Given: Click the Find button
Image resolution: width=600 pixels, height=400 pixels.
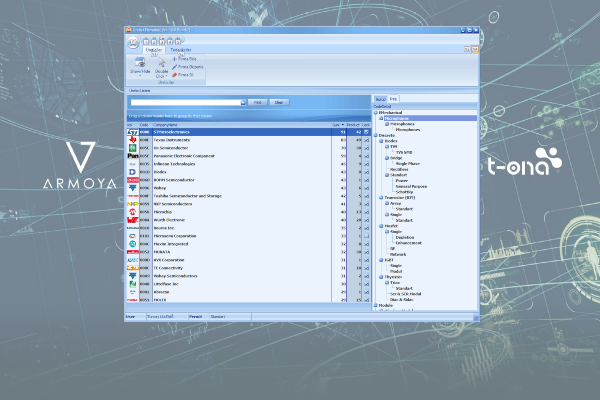Looking at the screenshot, I should [x=258, y=103].
